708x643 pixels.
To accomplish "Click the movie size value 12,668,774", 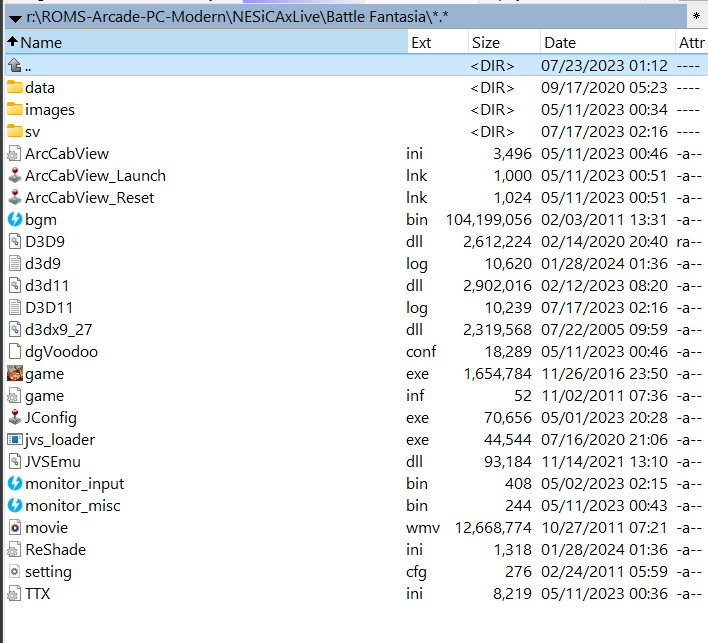I will (493, 528).
